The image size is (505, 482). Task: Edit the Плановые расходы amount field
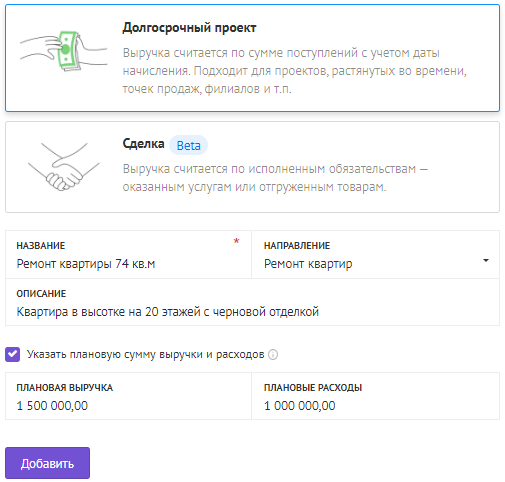(376, 396)
